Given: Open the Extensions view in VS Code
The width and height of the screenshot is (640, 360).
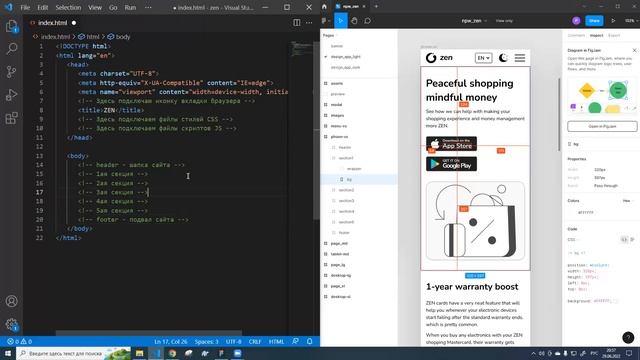Looking at the screenshot, I should pyautogui.click(x=11, y=118).
